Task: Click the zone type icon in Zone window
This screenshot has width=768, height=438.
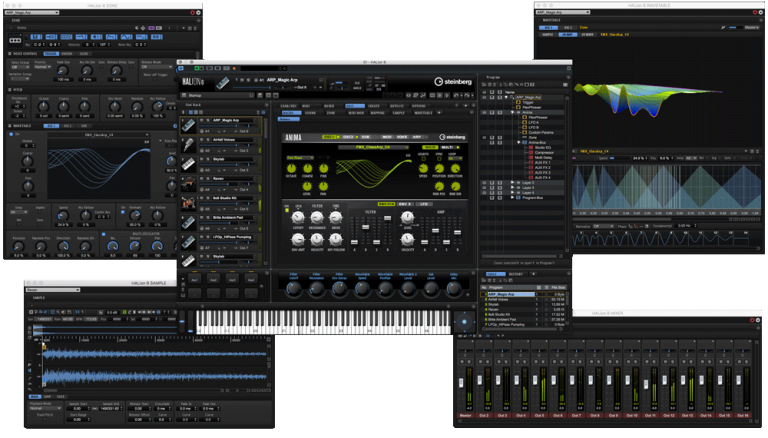Action: [x=15, y=40]
